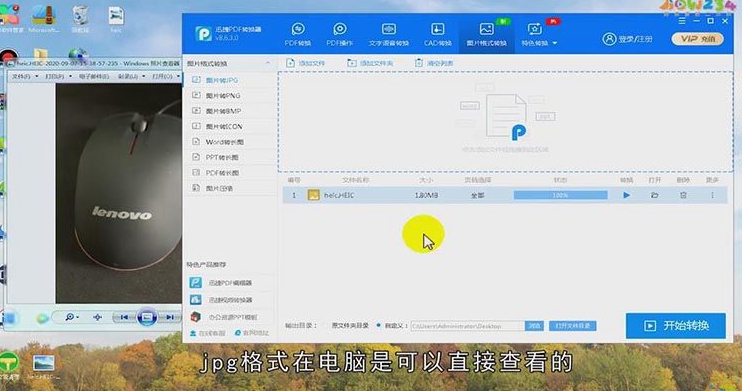The height and width of the screenshot is (391, 742).
Task: Click the helc.HEIC file name
Action: 339,195
